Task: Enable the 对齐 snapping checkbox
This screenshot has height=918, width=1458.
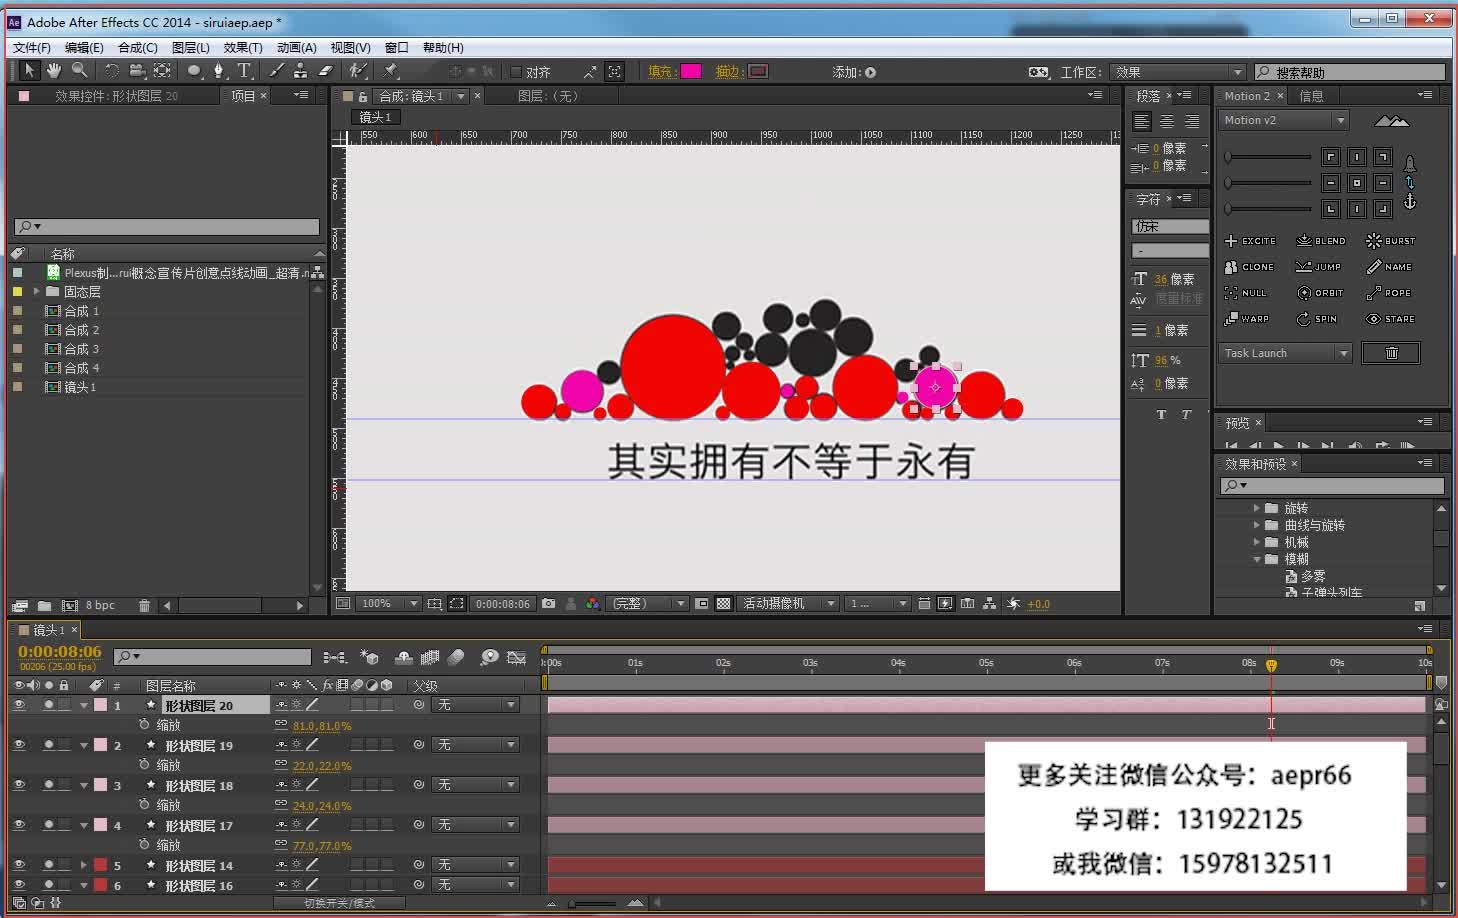Action: (x=516, y=70)
